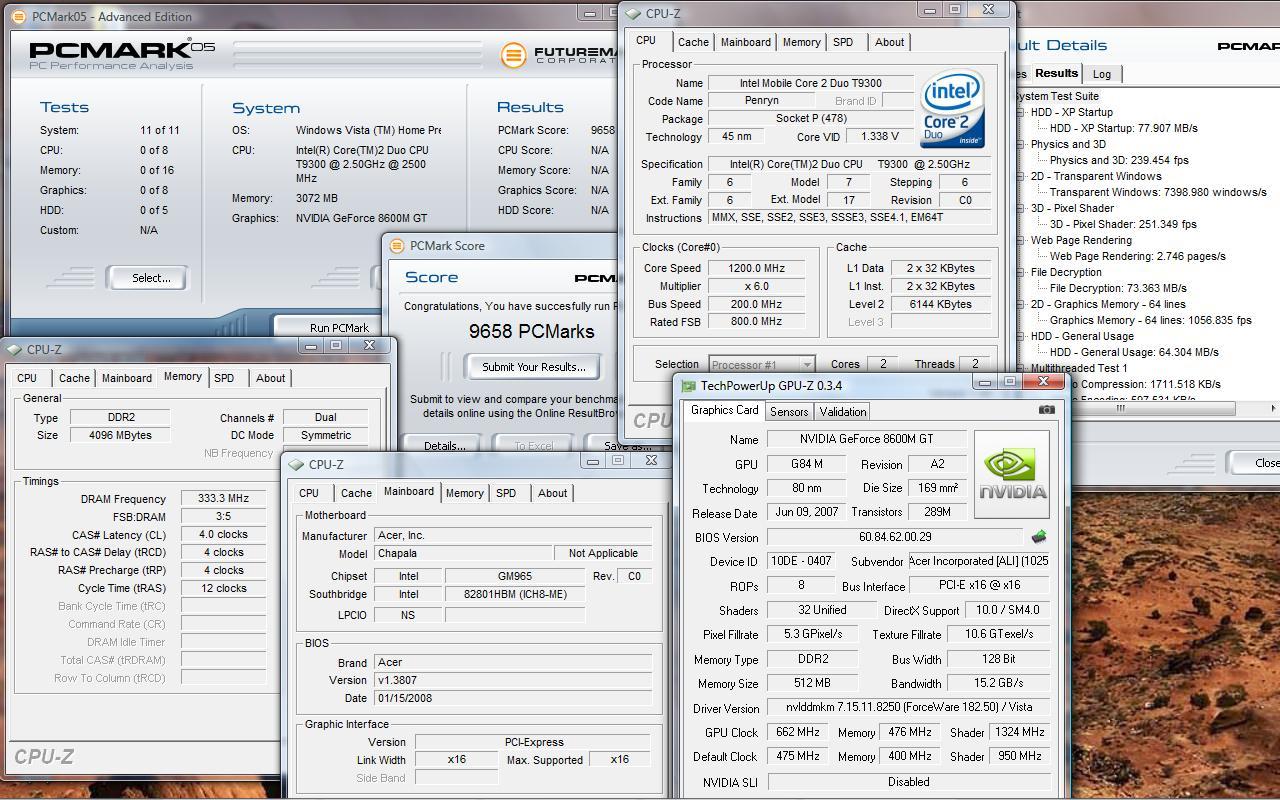Select Results tab in Result Details
Image resolution: width=1280 pixels, height=800 pixels.
[1055, 73]
